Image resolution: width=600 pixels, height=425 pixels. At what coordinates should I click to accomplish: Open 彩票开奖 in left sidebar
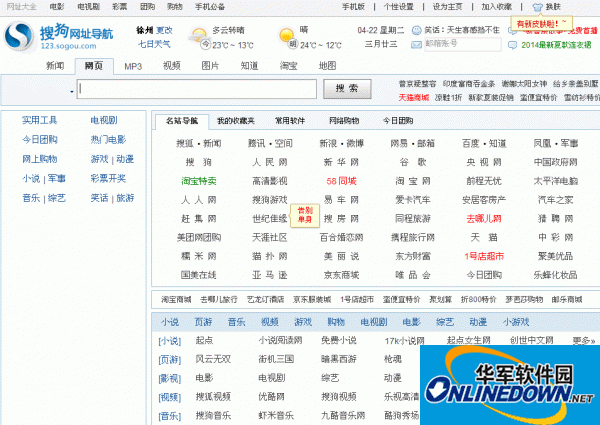108,179
